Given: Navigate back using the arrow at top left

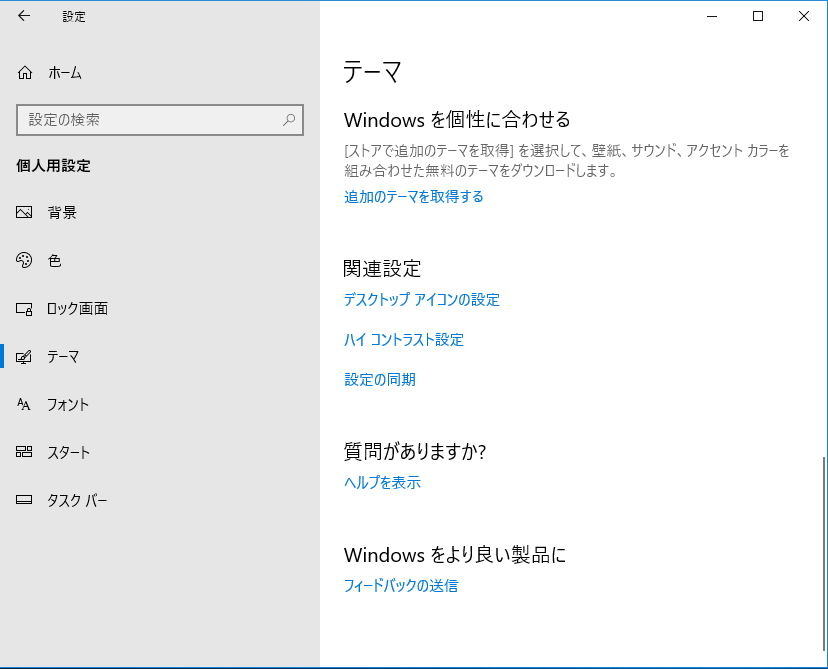Looking at the screenshot, I should click(x=22, y=16).
